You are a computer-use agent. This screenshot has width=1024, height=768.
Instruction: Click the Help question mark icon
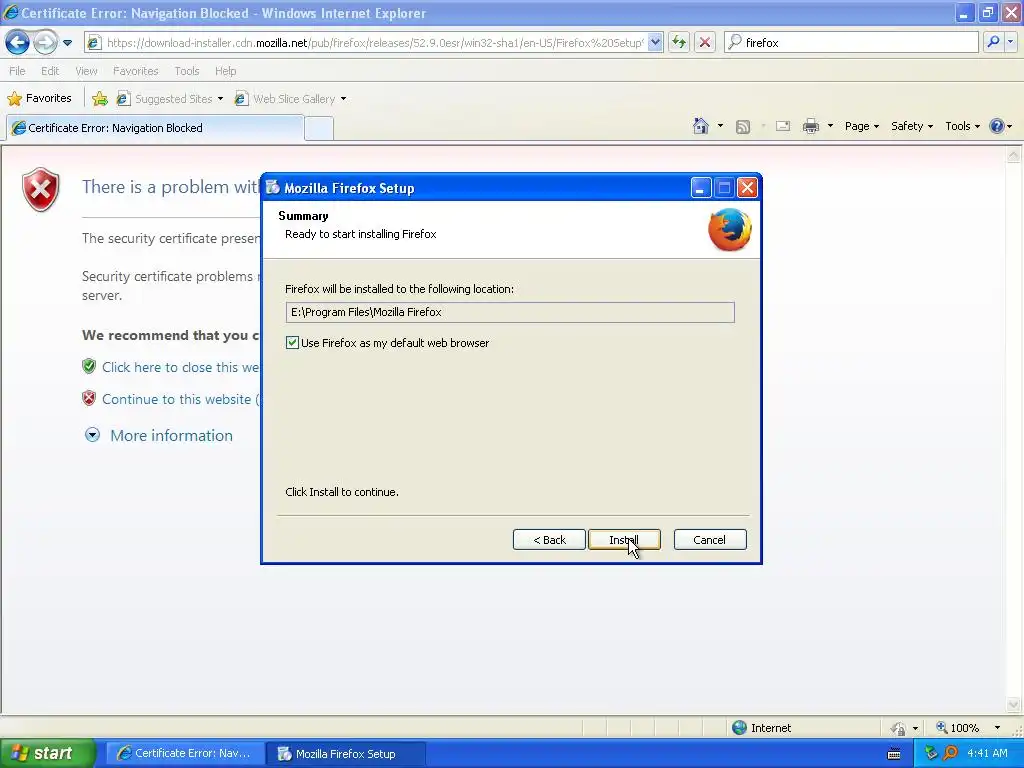997,126
